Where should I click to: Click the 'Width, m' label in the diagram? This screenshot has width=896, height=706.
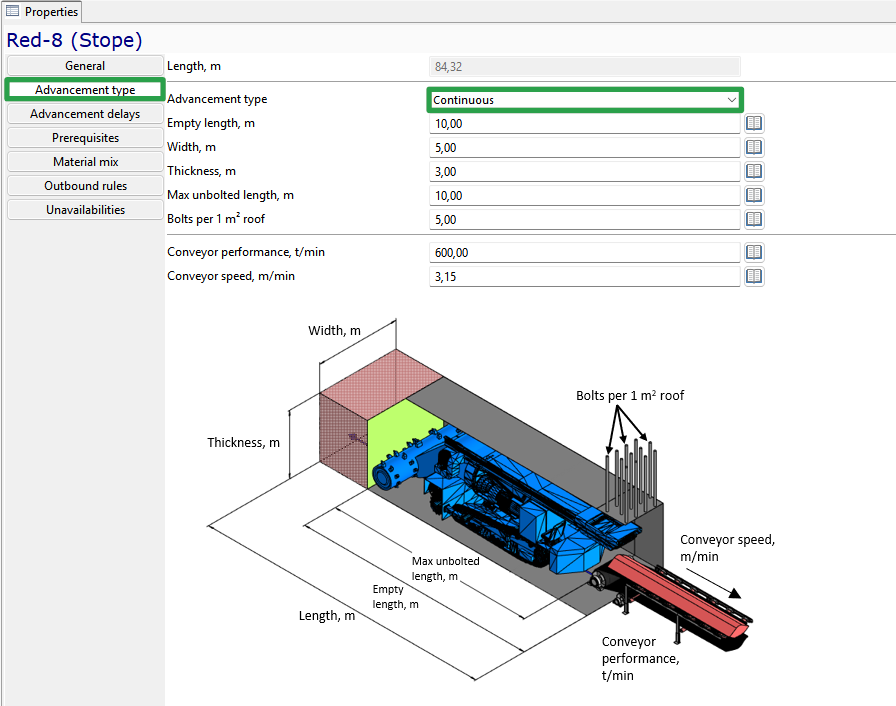[334, 330]
